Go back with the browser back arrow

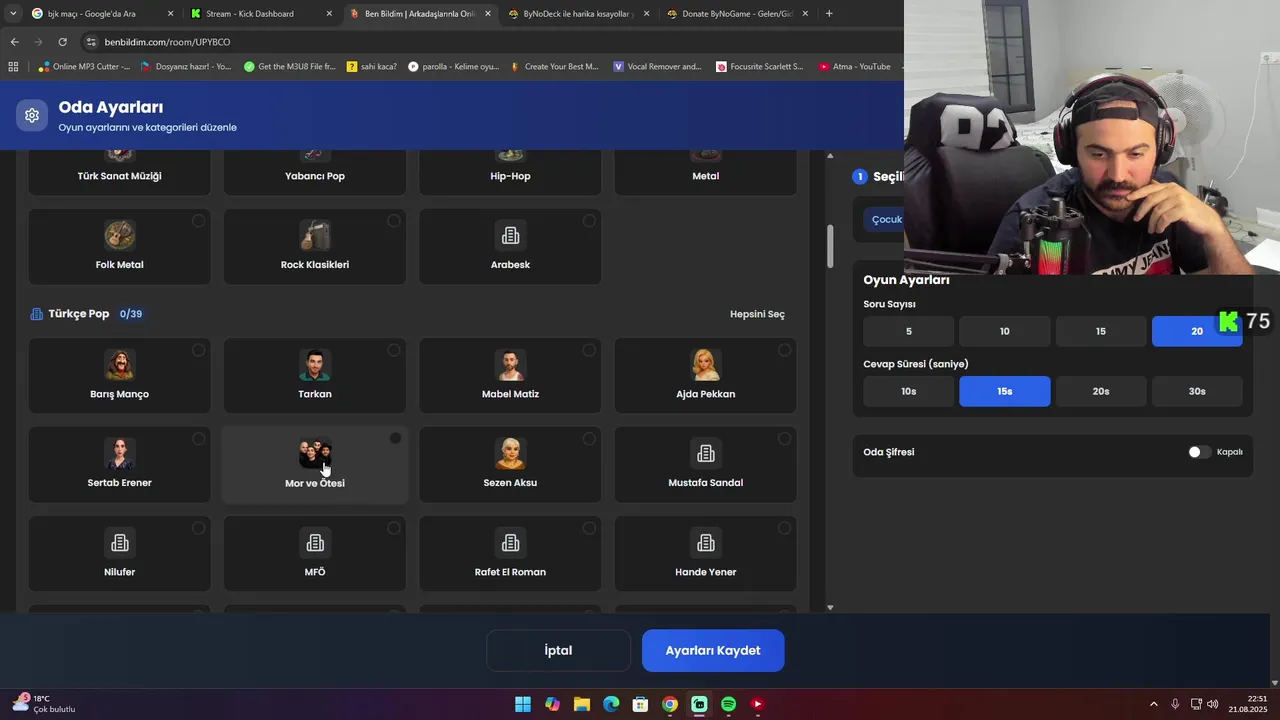(14, 42)
